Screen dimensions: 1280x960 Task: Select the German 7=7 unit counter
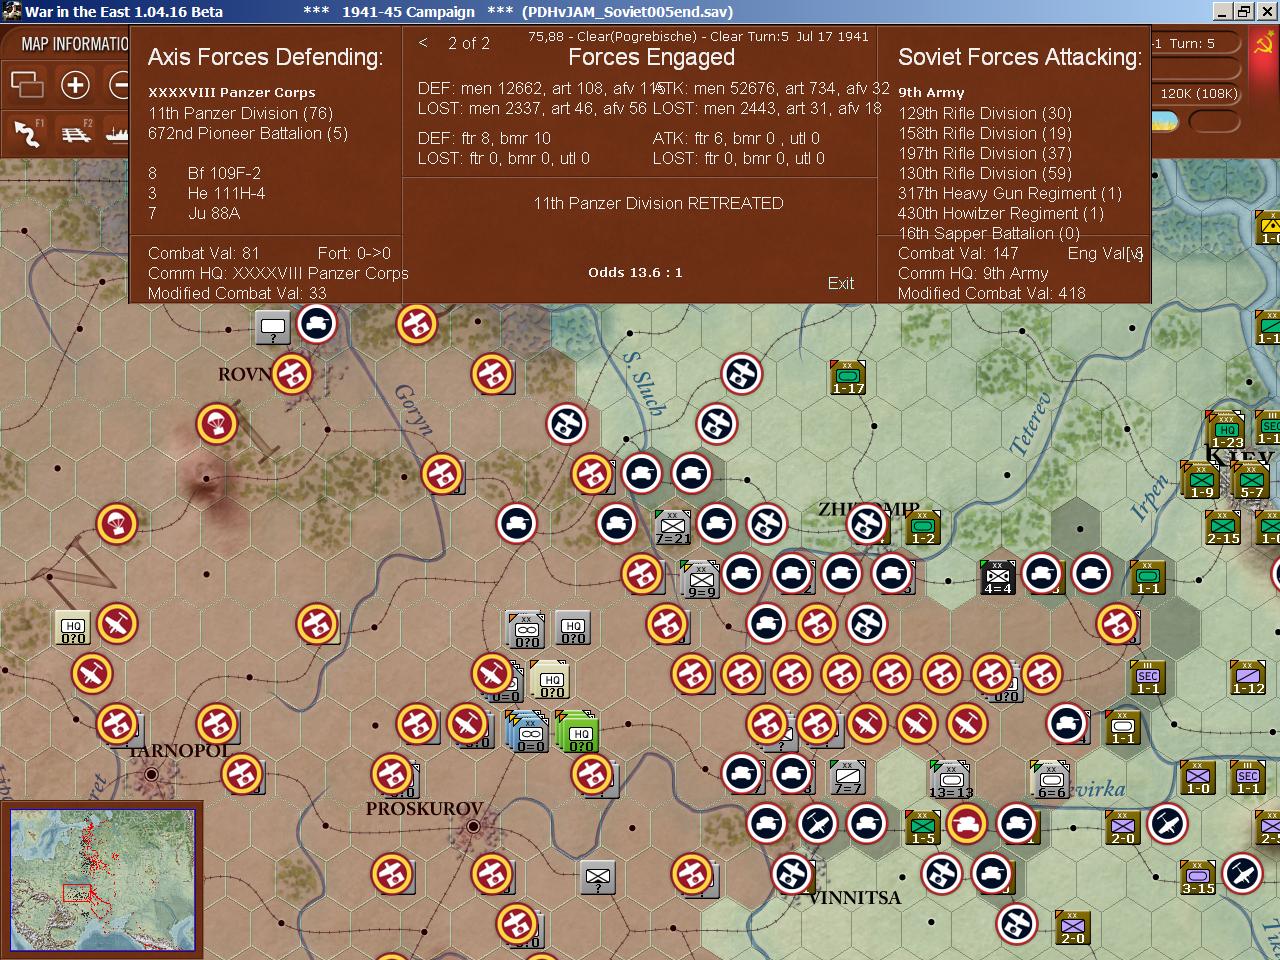pyautogui.click(x=848, y=777)
